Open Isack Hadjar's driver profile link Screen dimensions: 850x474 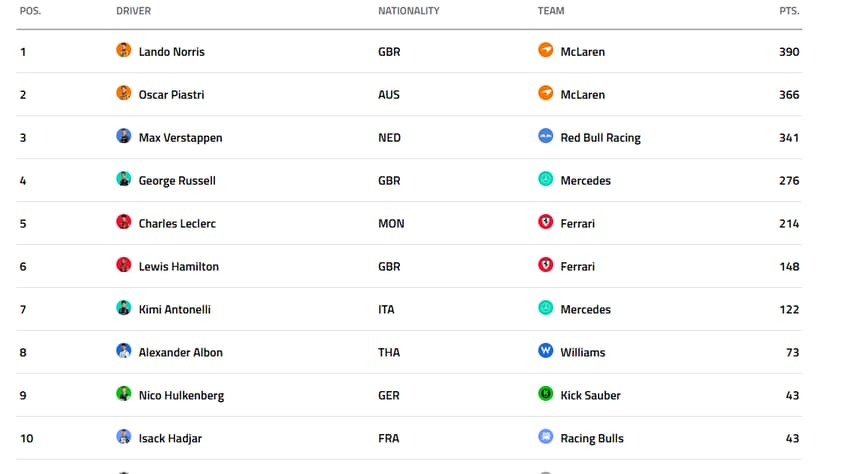(x=170, y=439)
